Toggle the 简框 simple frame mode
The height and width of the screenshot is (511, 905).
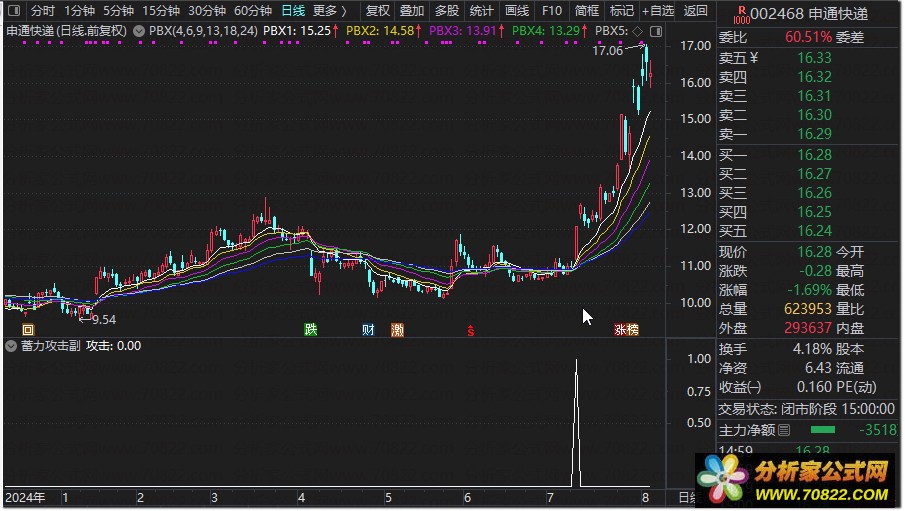point(587,10)
